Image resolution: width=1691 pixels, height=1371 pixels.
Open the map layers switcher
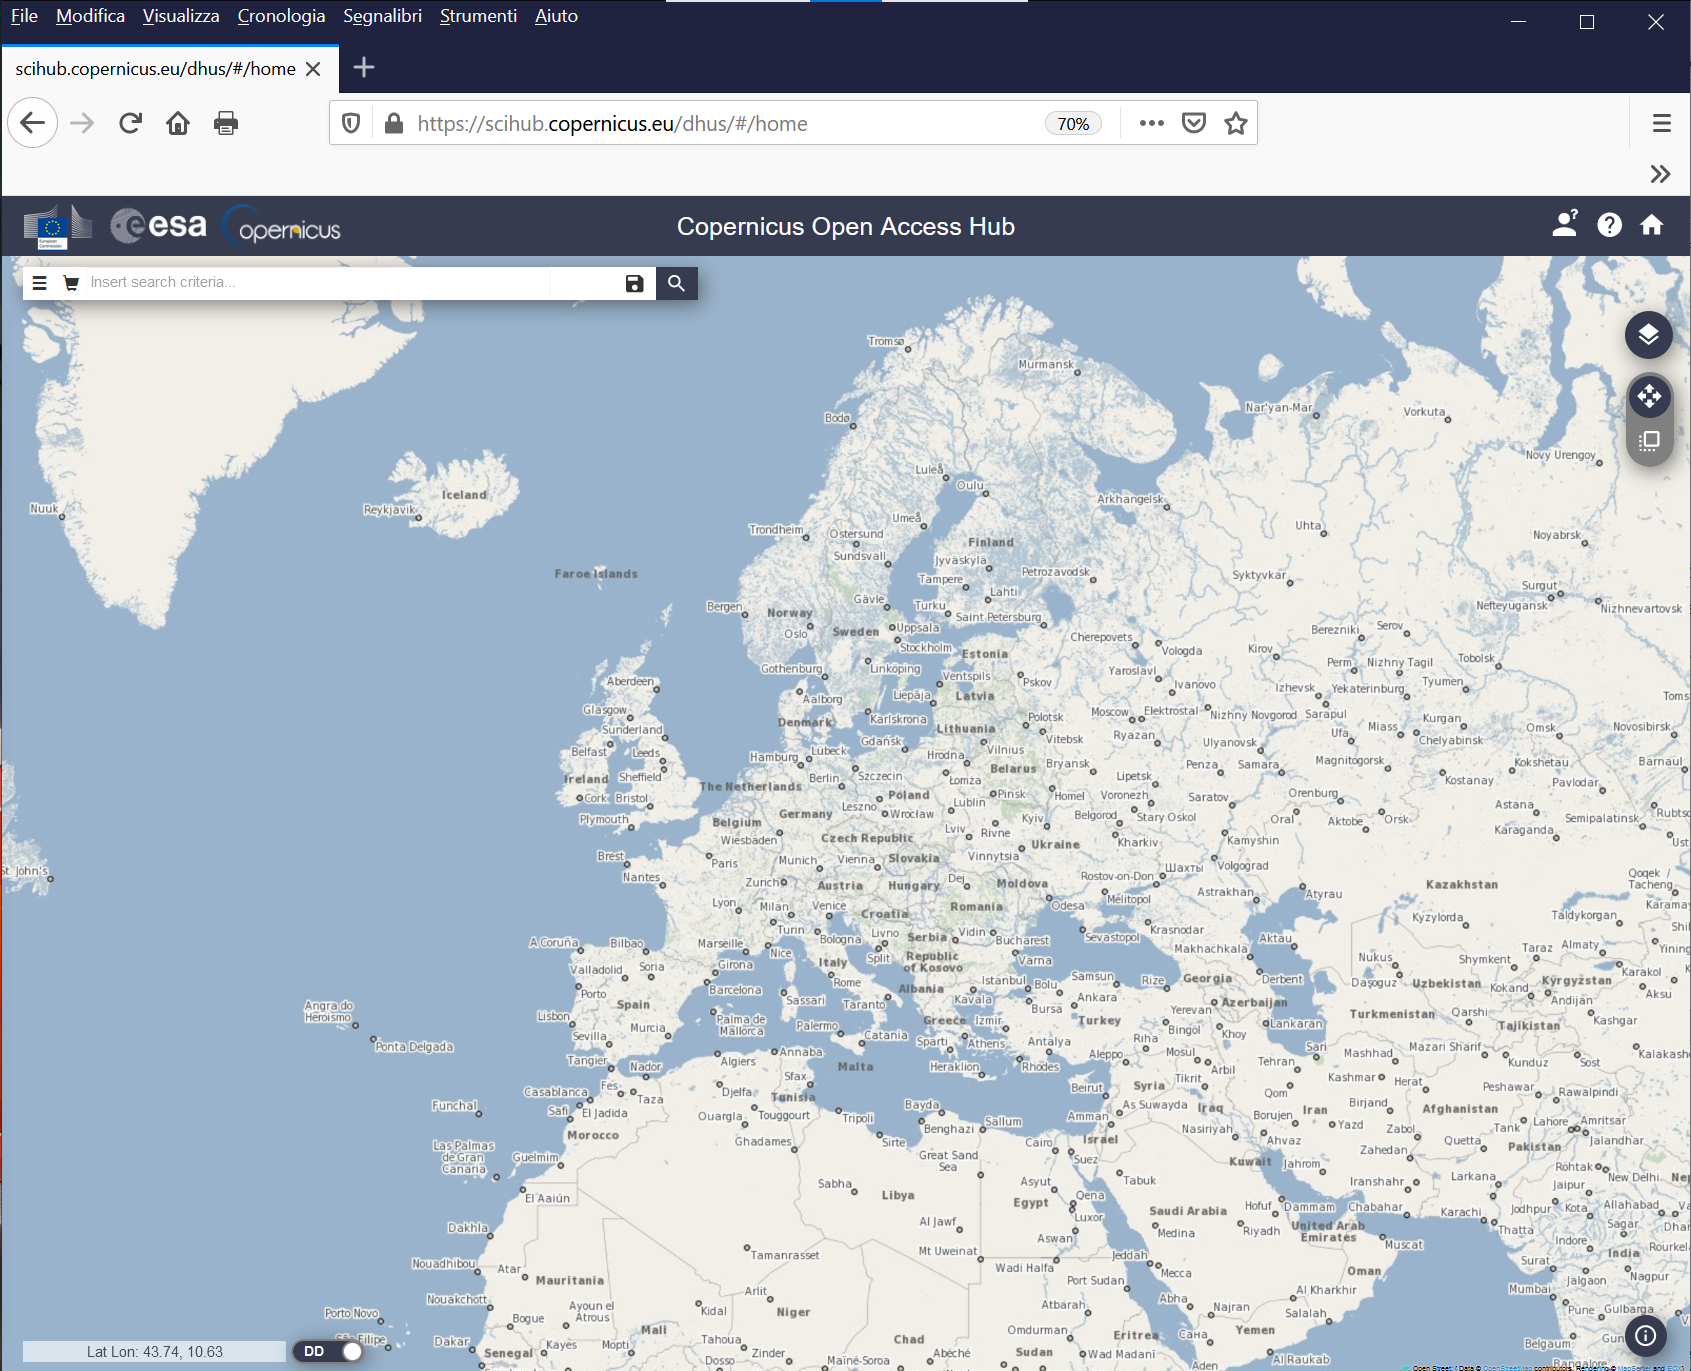point(1648,334)
